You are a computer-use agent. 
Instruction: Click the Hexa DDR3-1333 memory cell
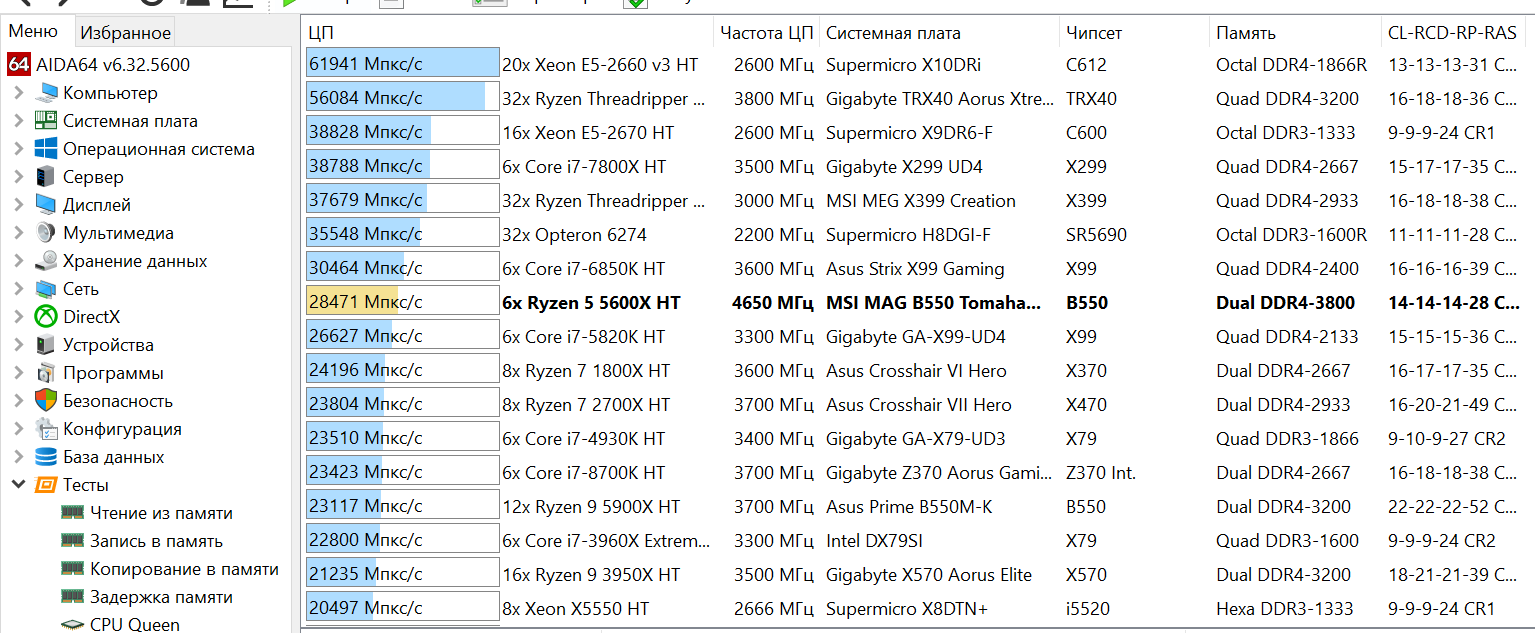[x=1285, y=609]
